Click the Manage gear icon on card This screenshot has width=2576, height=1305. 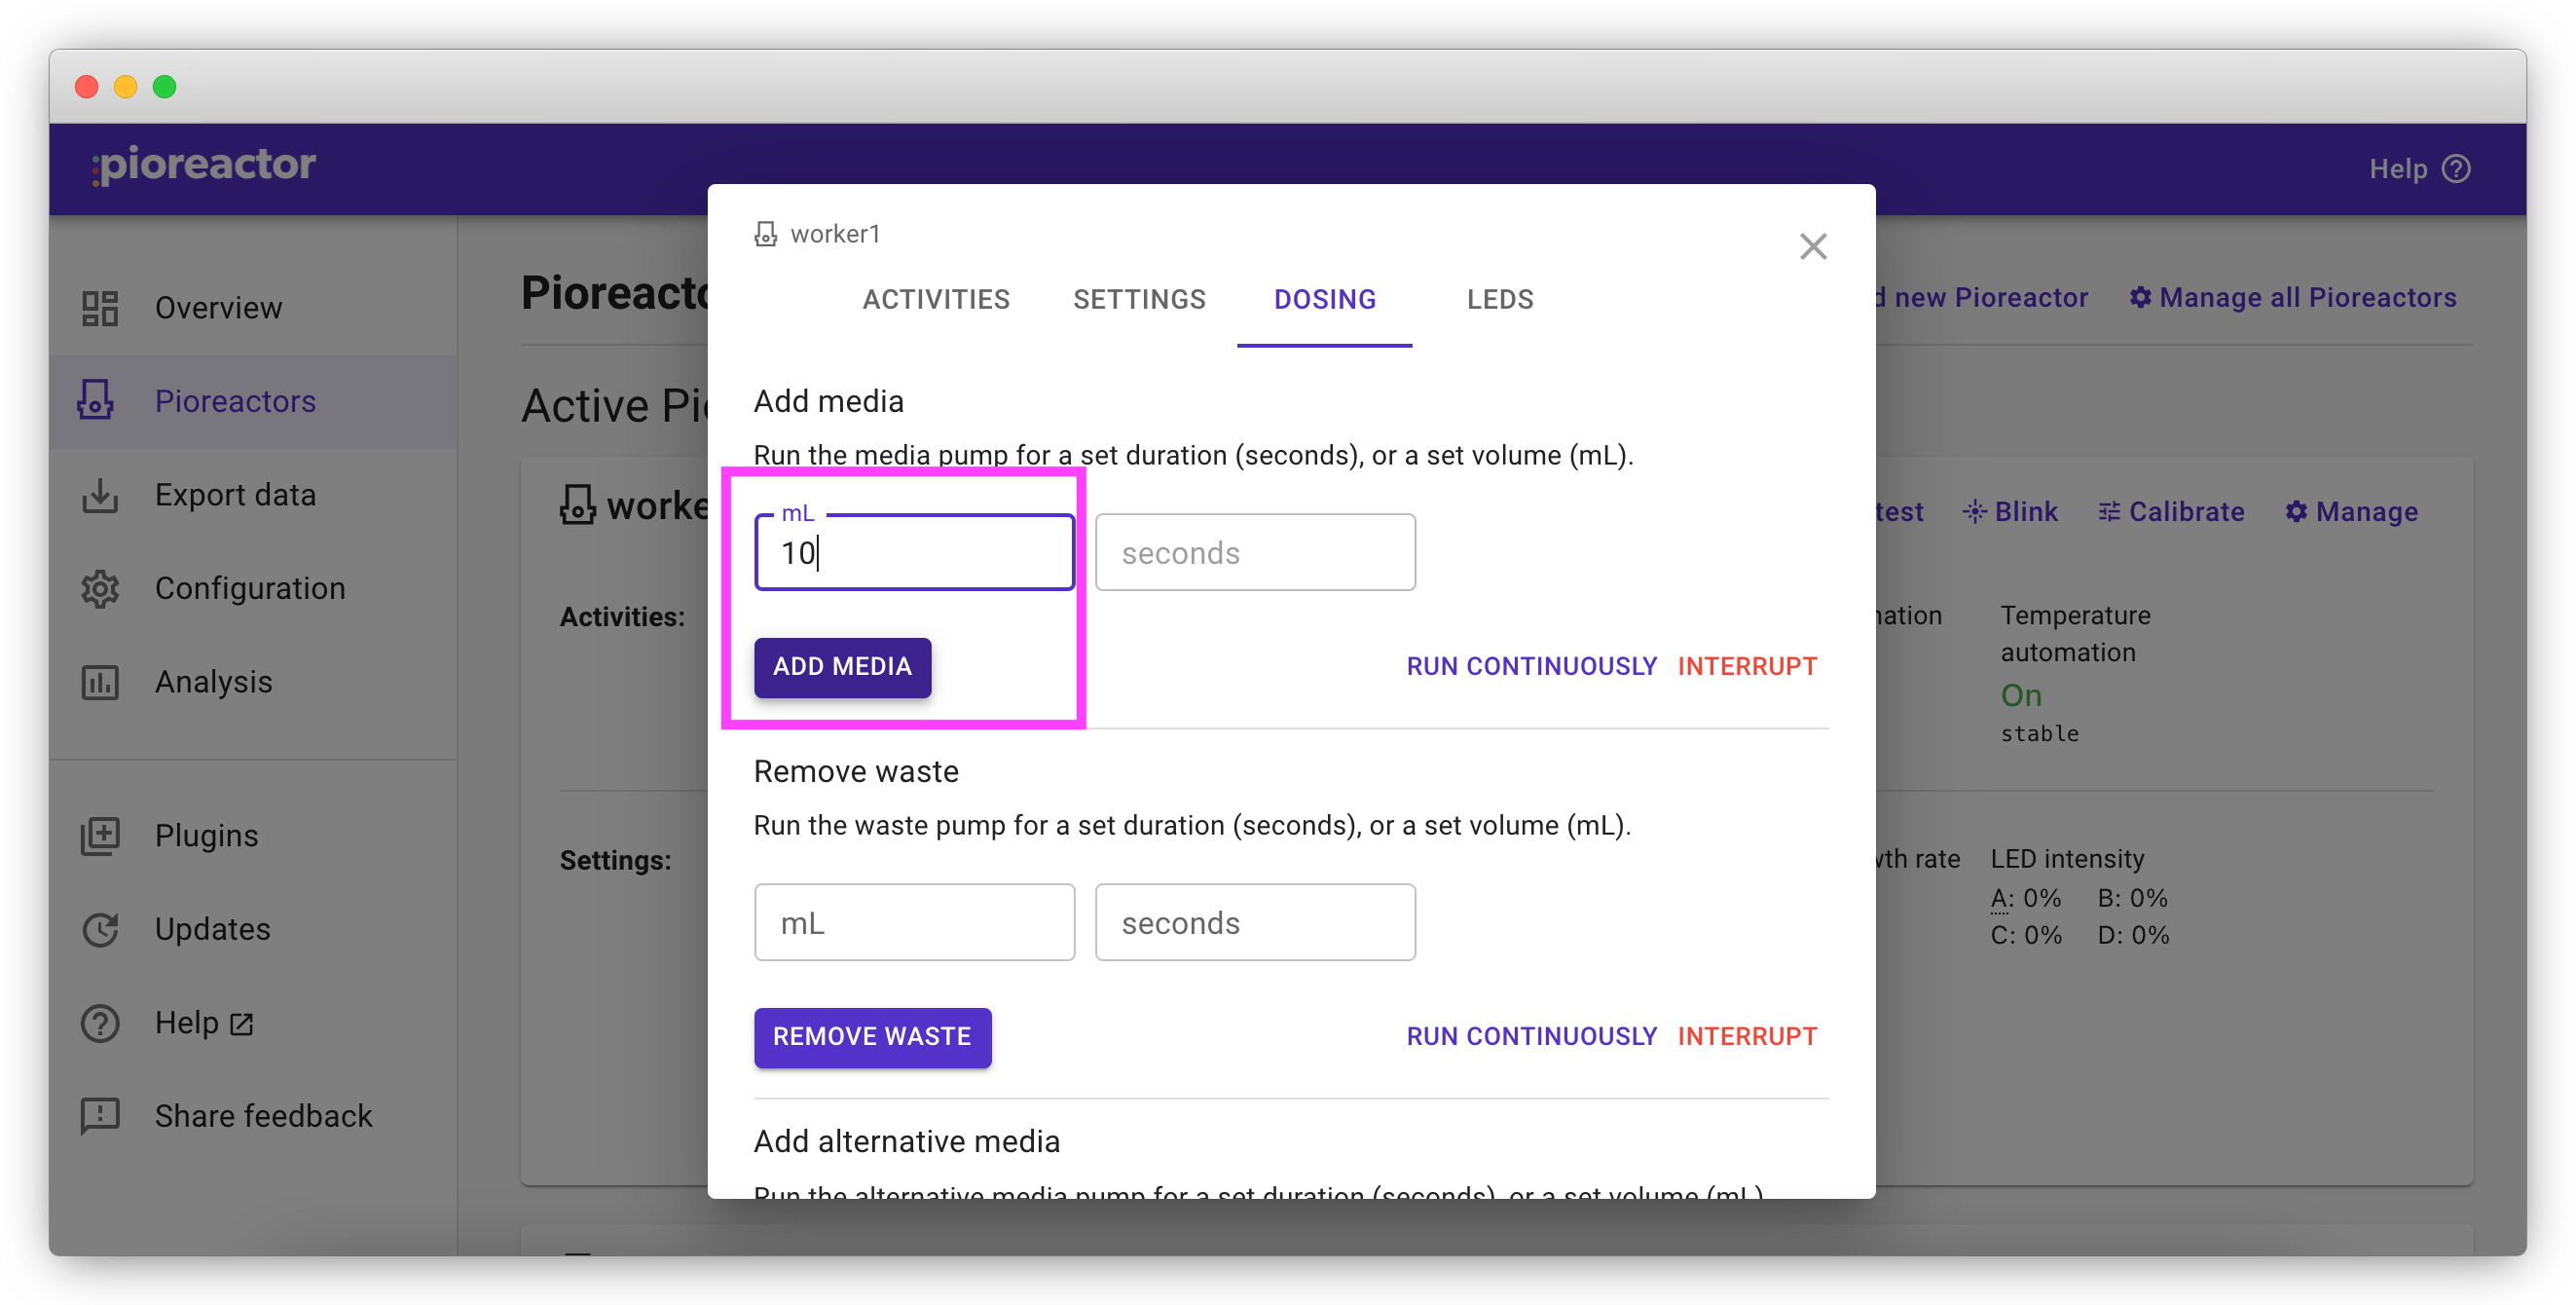[2295, 512]
